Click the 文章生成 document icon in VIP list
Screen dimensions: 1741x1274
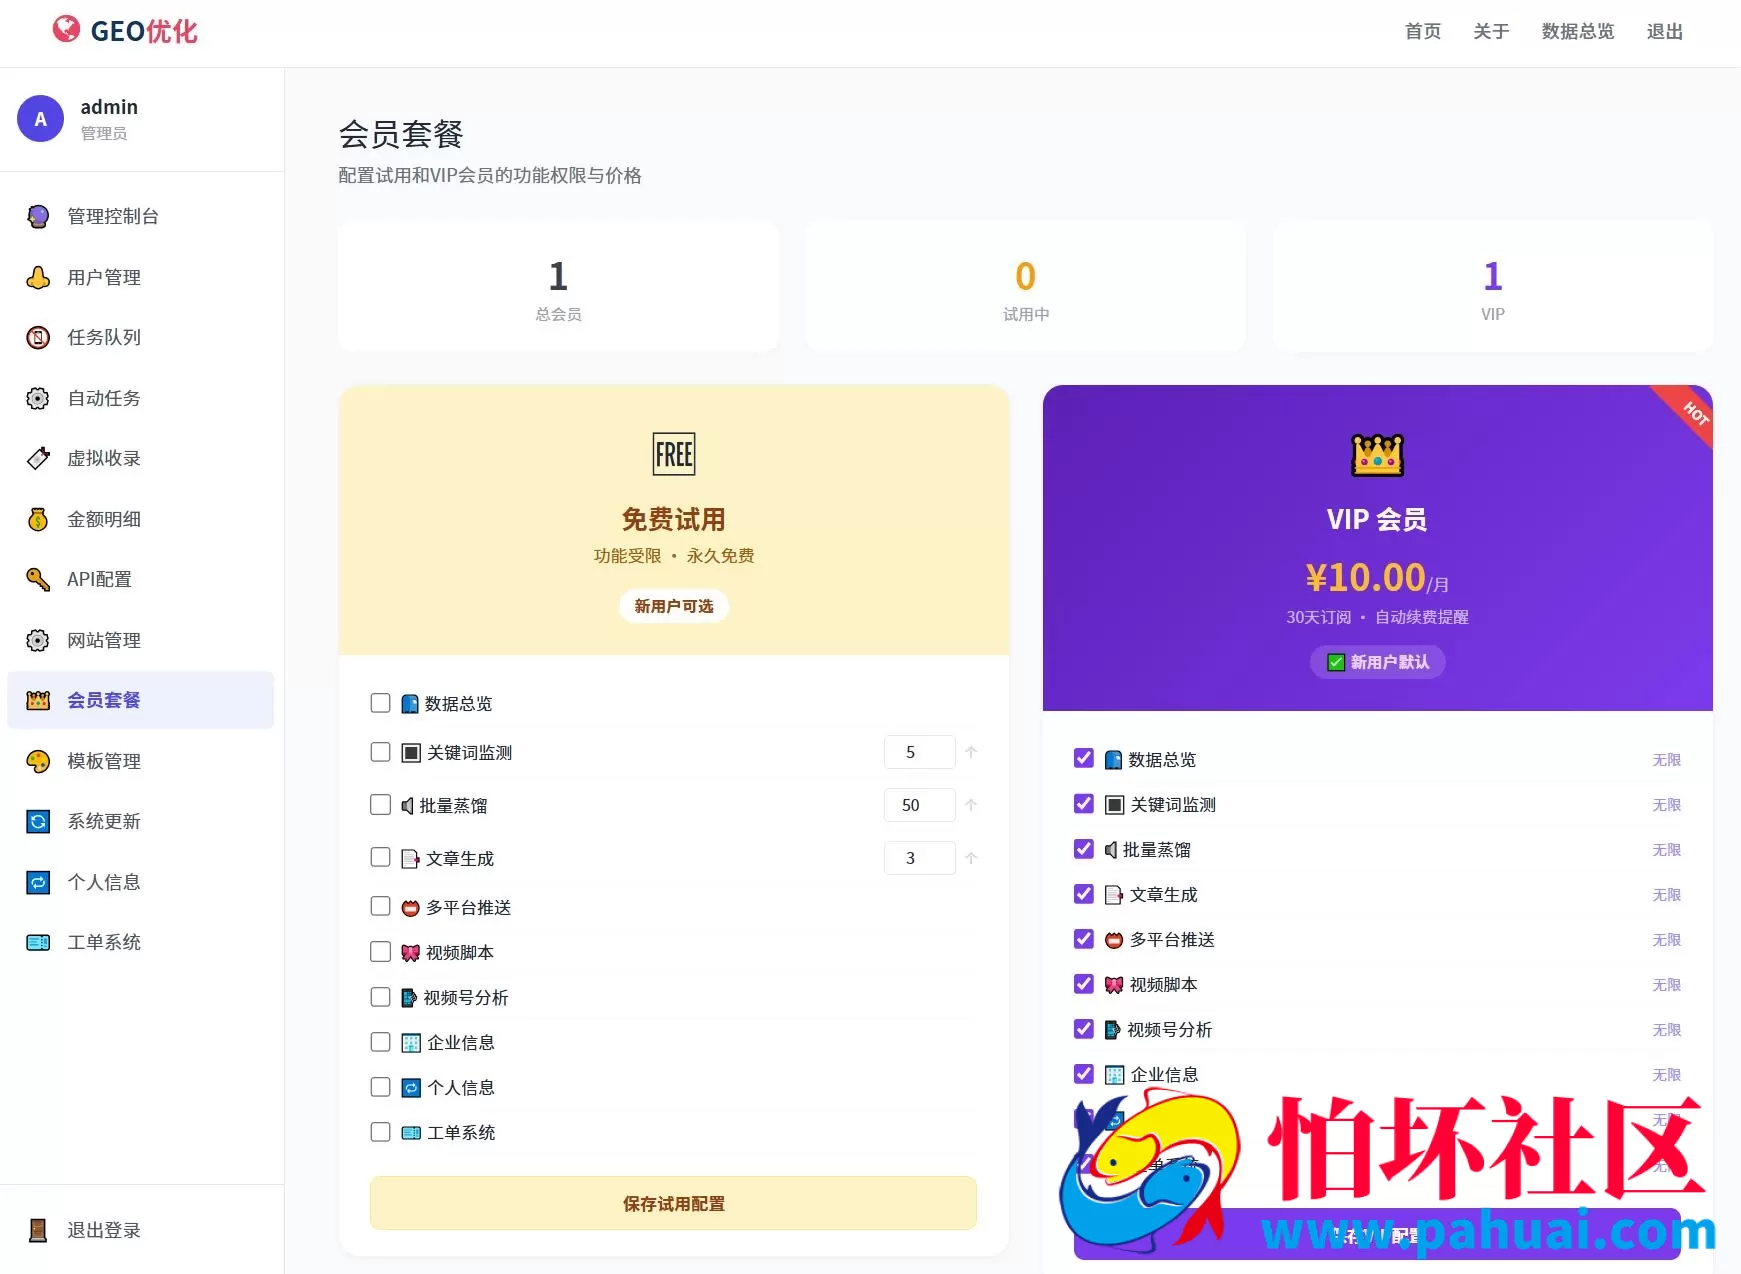(1114, 895)
